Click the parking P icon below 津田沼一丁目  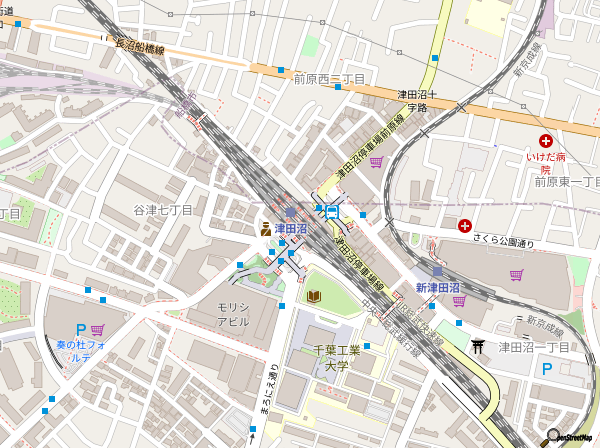(546, 369)
